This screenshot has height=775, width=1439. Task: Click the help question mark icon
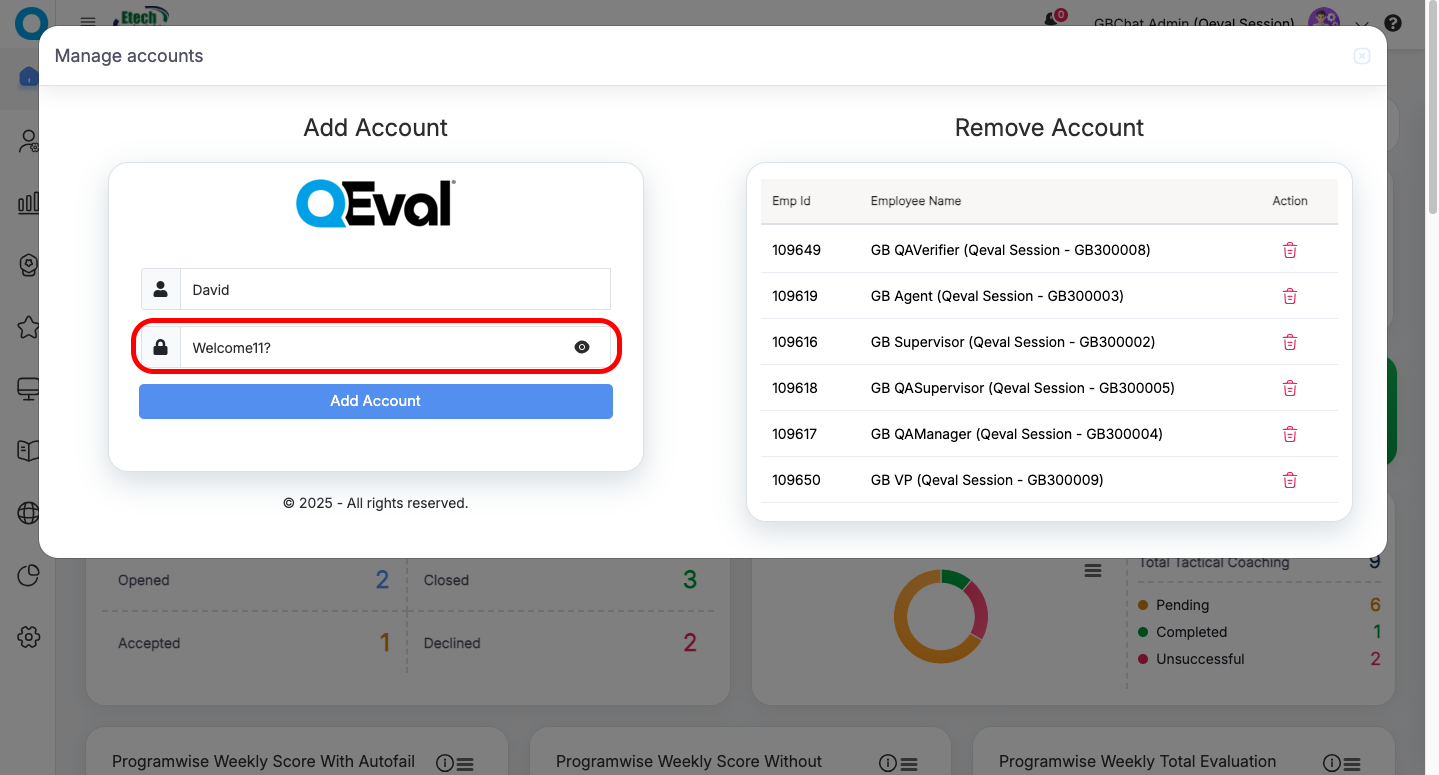point(1392,23)
